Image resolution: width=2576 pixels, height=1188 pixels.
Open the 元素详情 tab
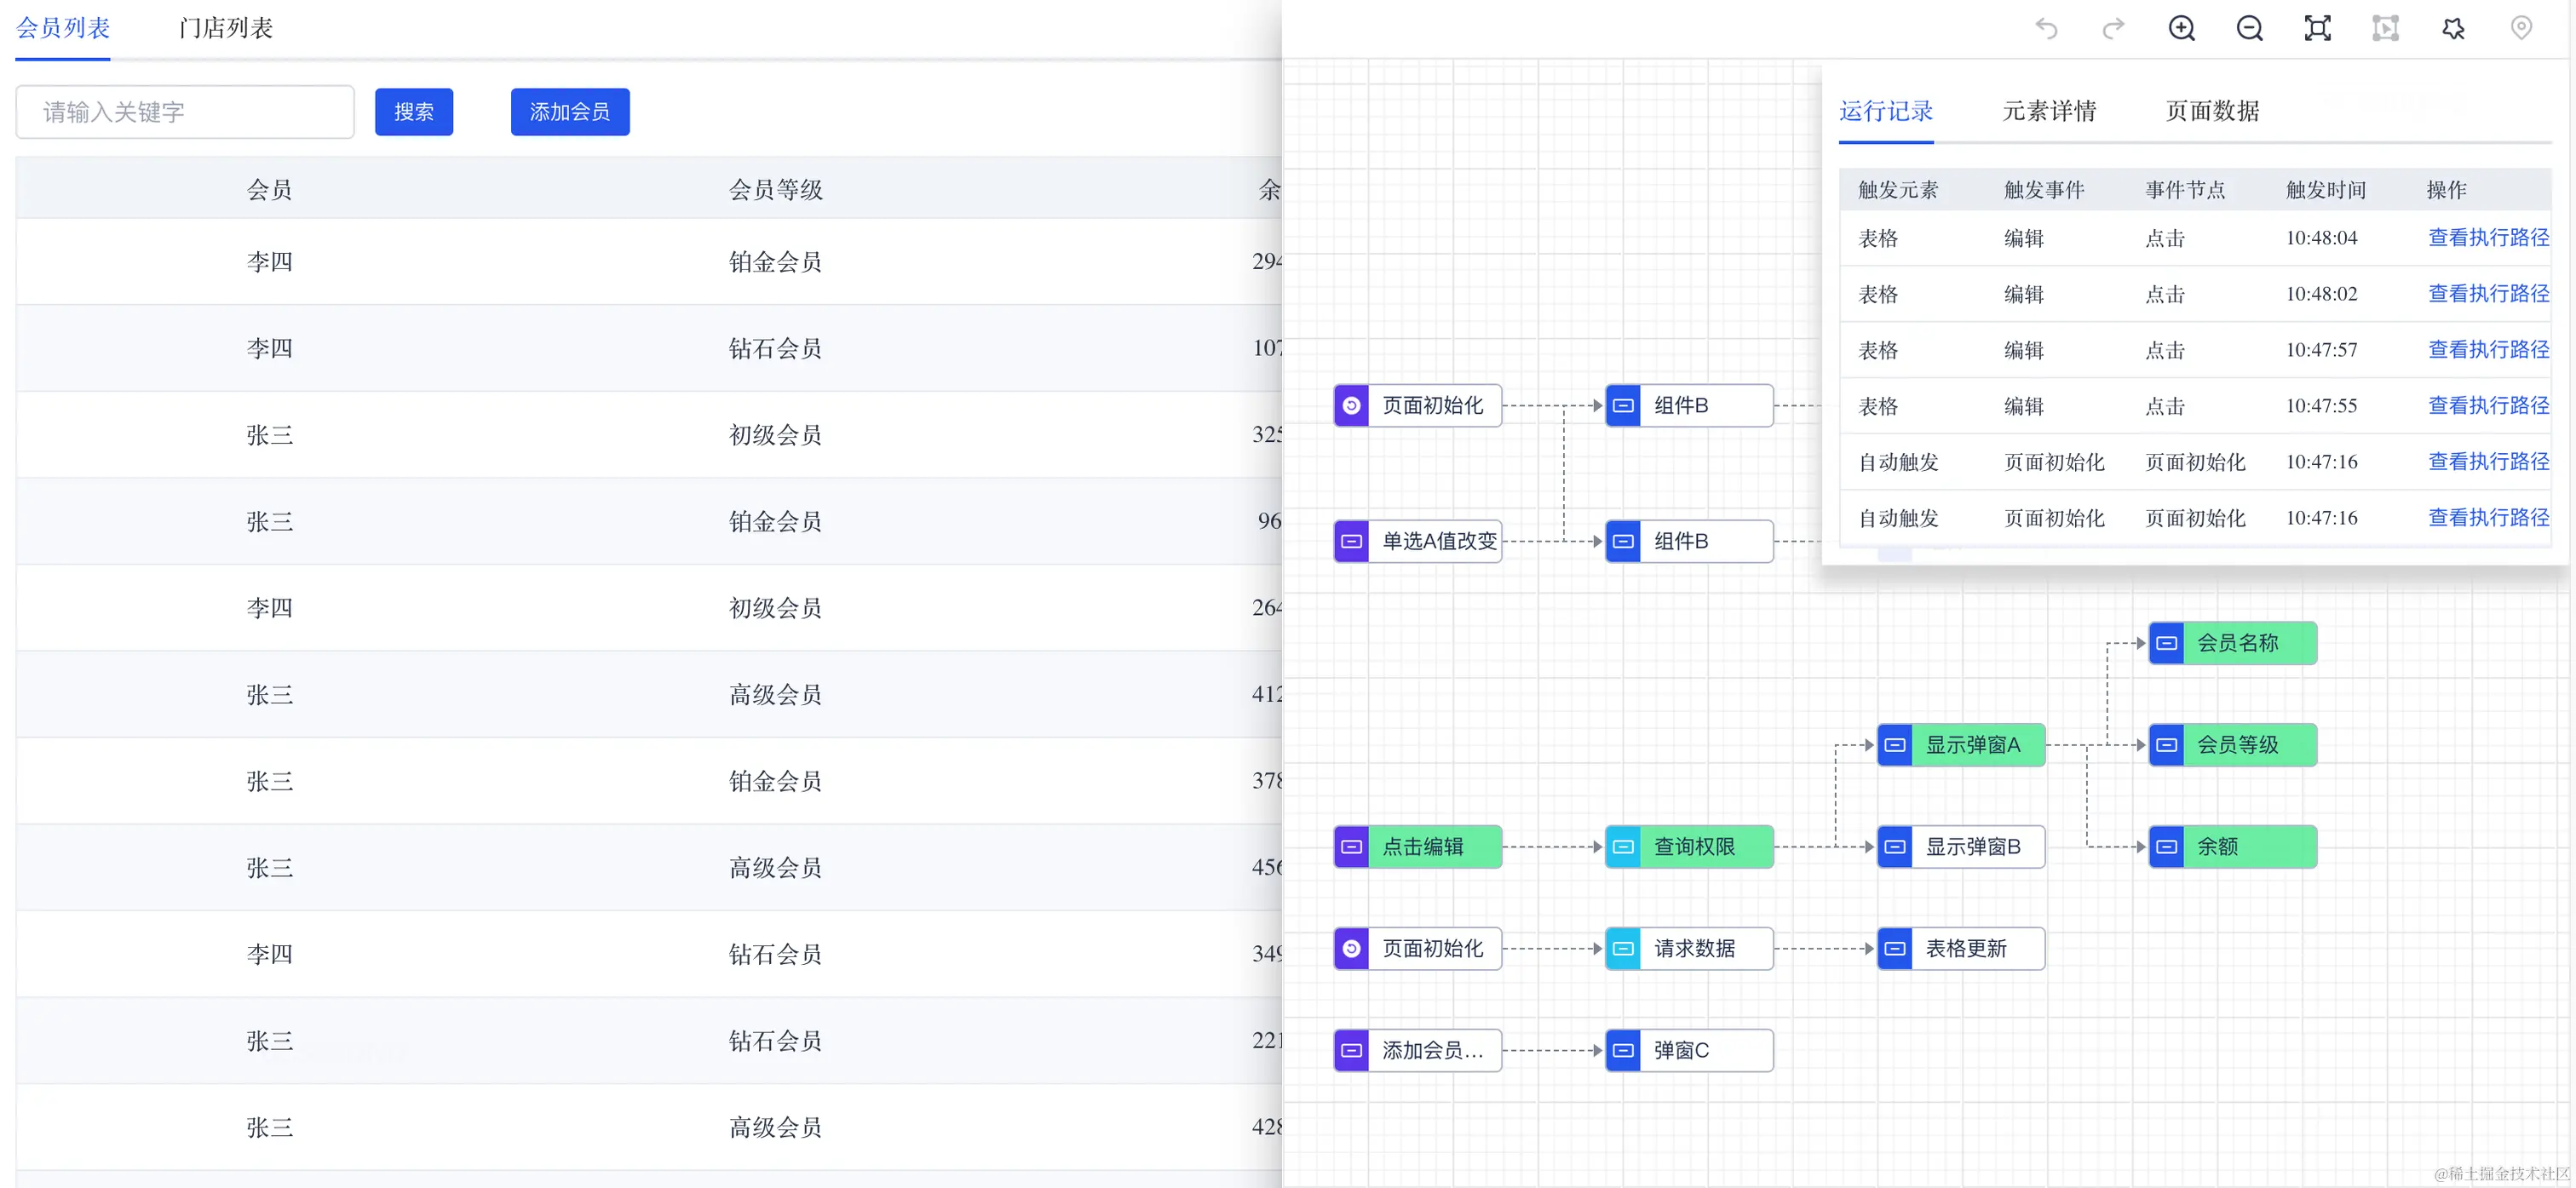[x=2049, y=111]
